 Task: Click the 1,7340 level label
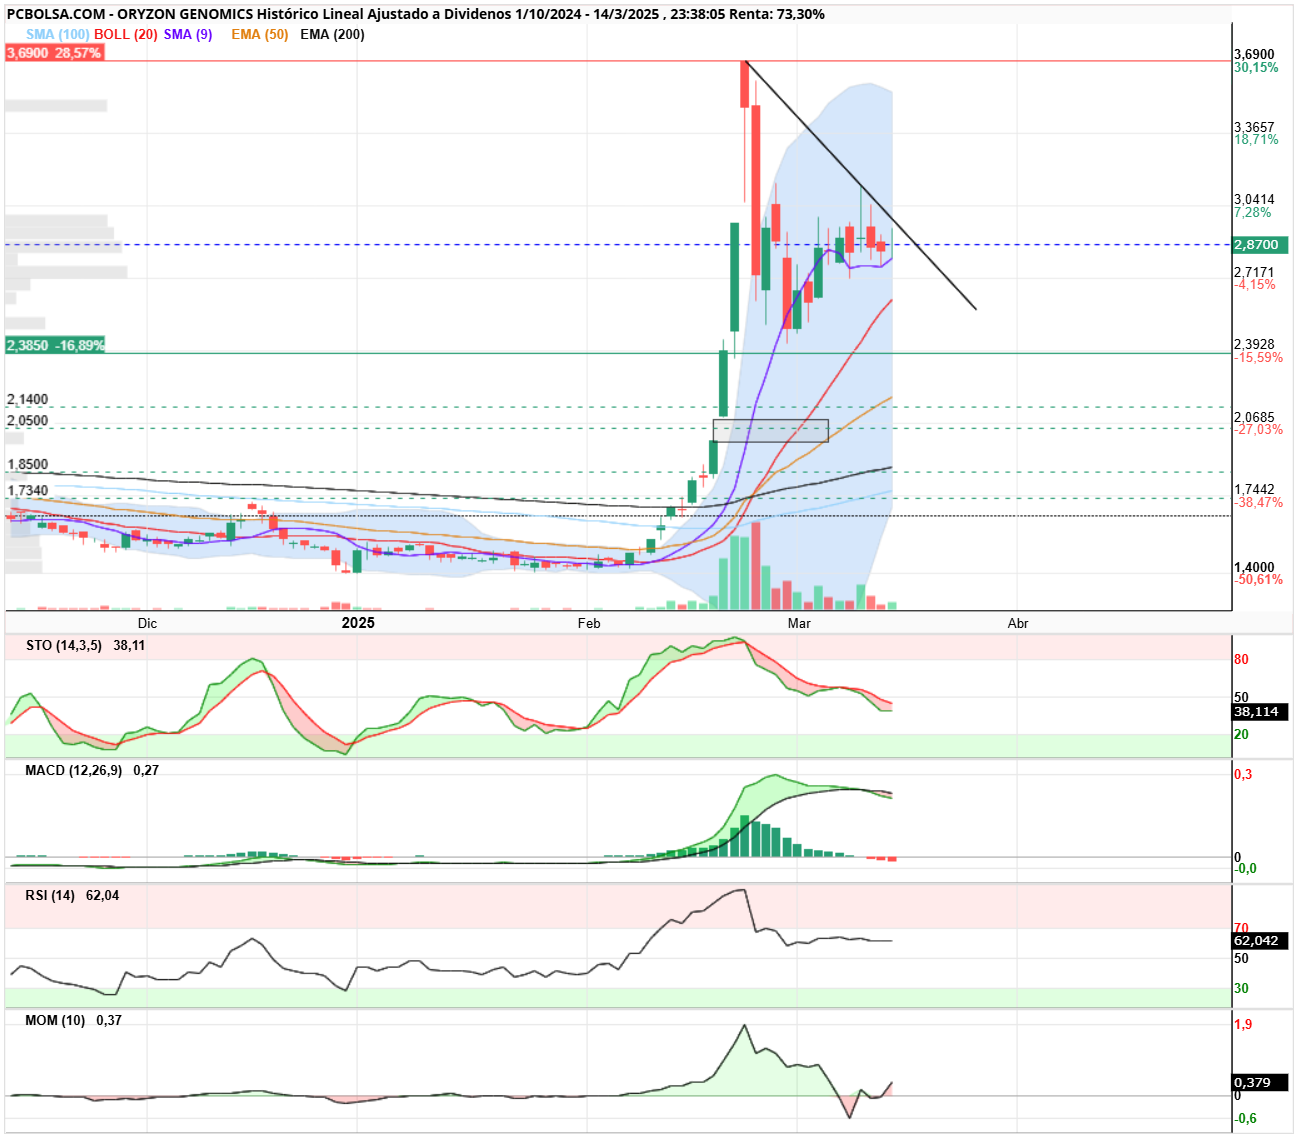click(27, 490)
